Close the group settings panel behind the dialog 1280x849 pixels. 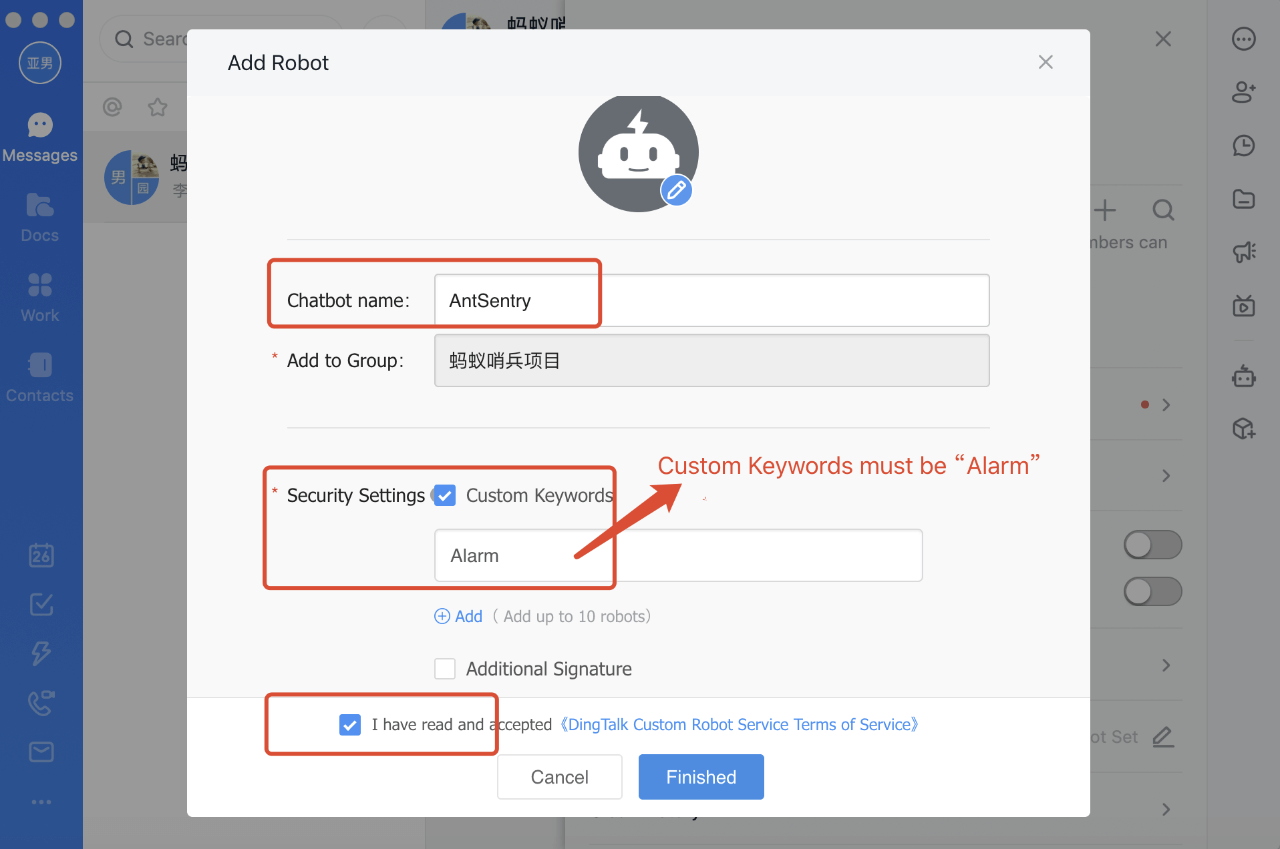click(x=1163, y=39)
